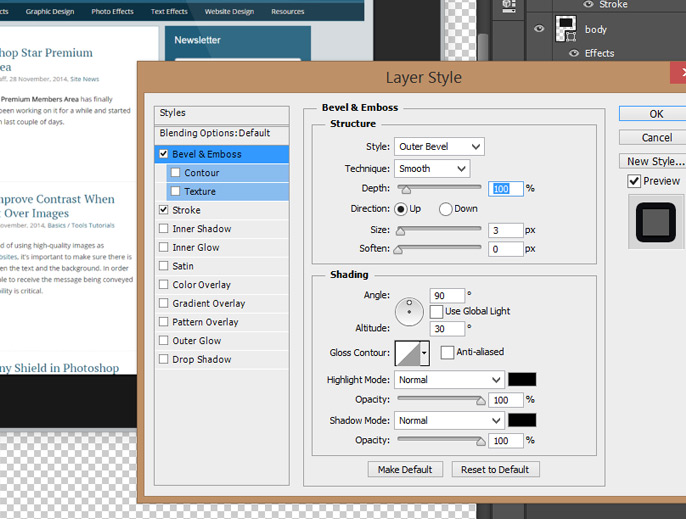This screenshot has width=686, height=519.
Task: Toggle the Effects eye icon under body layer
Action: 574,54
